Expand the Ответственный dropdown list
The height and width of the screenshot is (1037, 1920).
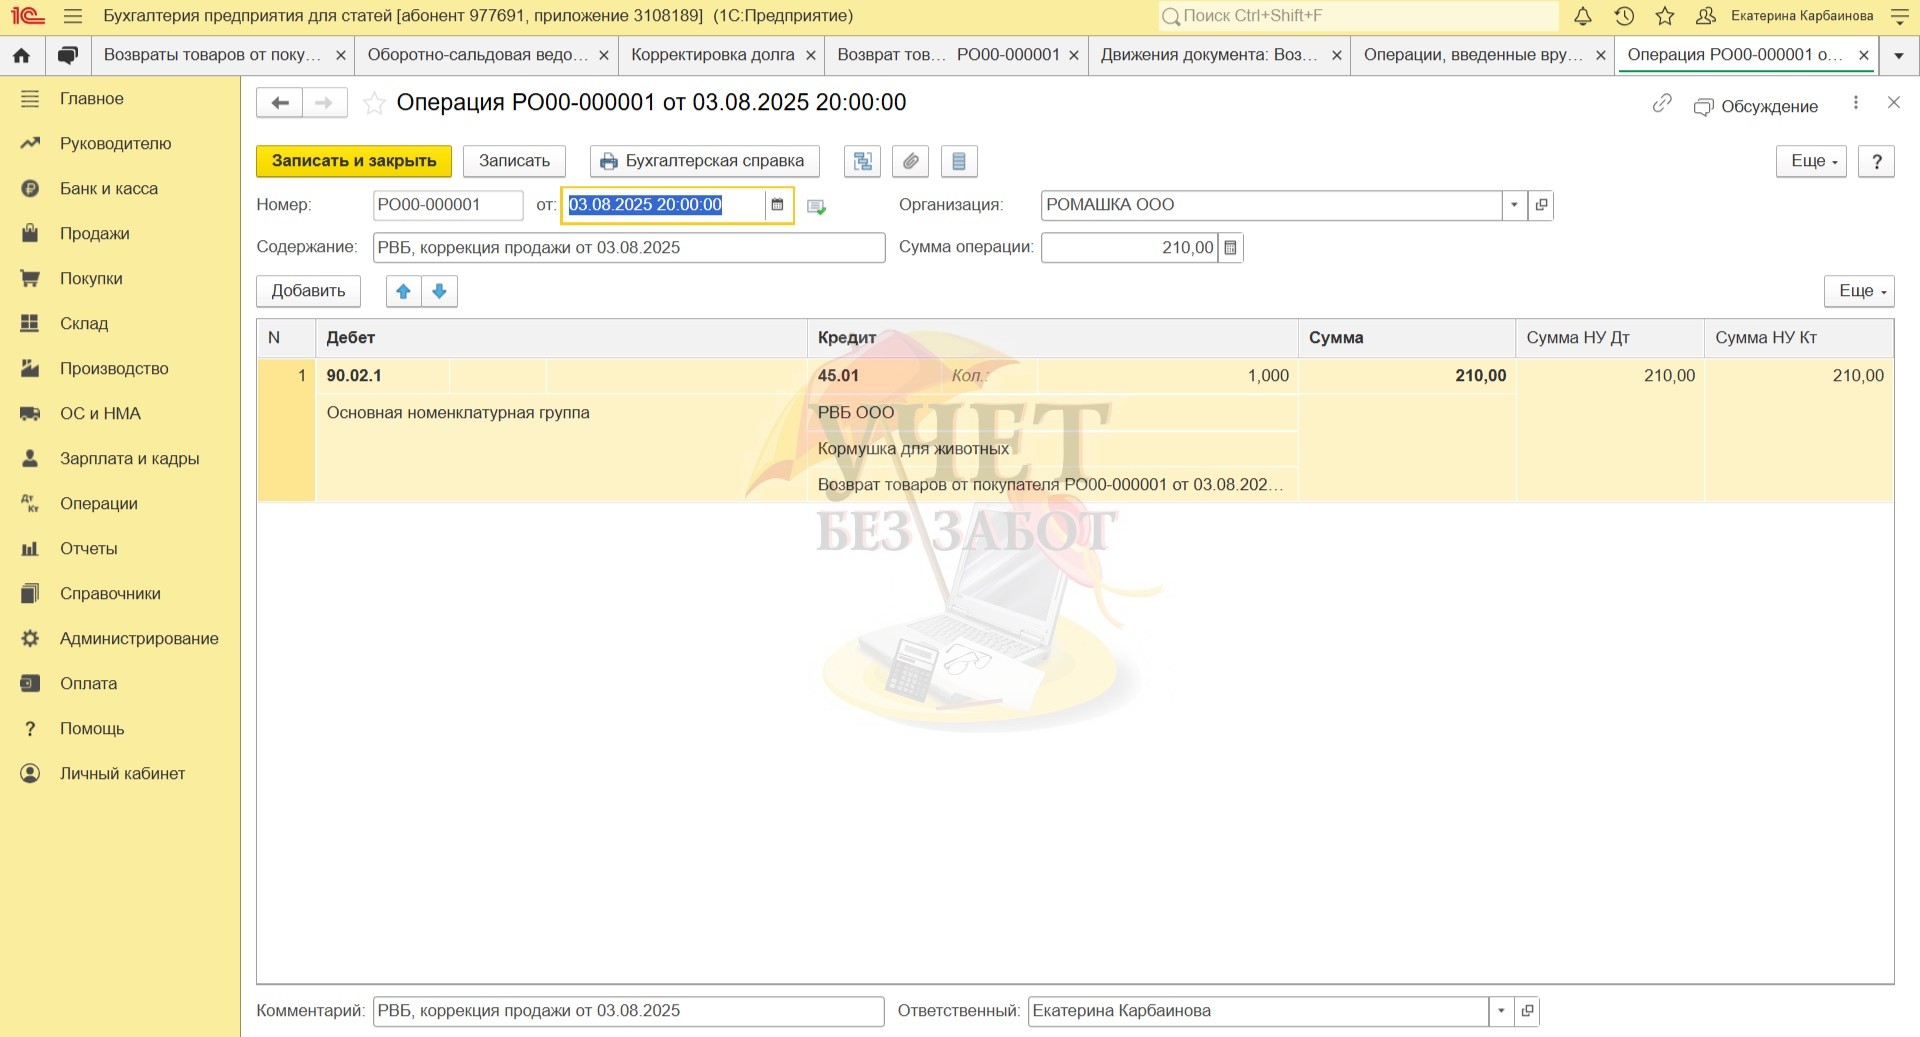pyautogui.click(x=1500, y=1011)
